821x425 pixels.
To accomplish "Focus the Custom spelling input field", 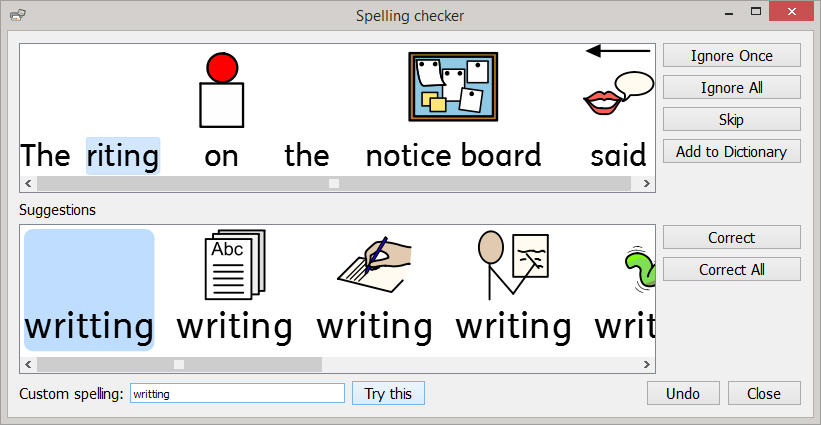I will pyautogui.click(x=237, y=393).
